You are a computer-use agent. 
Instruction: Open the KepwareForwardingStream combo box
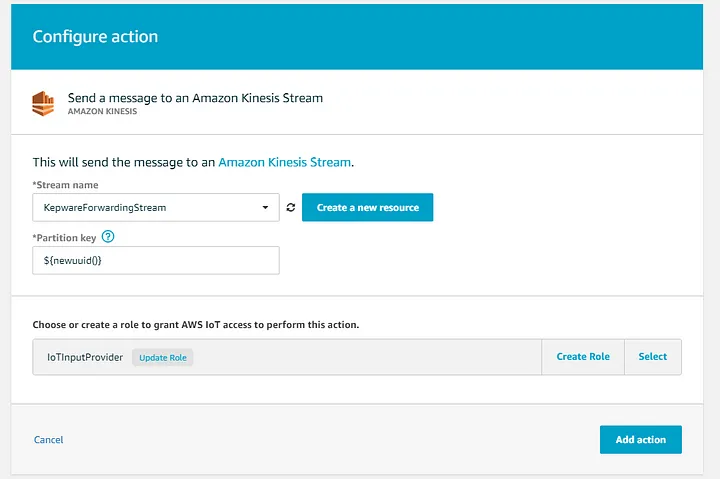pyautogui.click(x=156, y=208)
